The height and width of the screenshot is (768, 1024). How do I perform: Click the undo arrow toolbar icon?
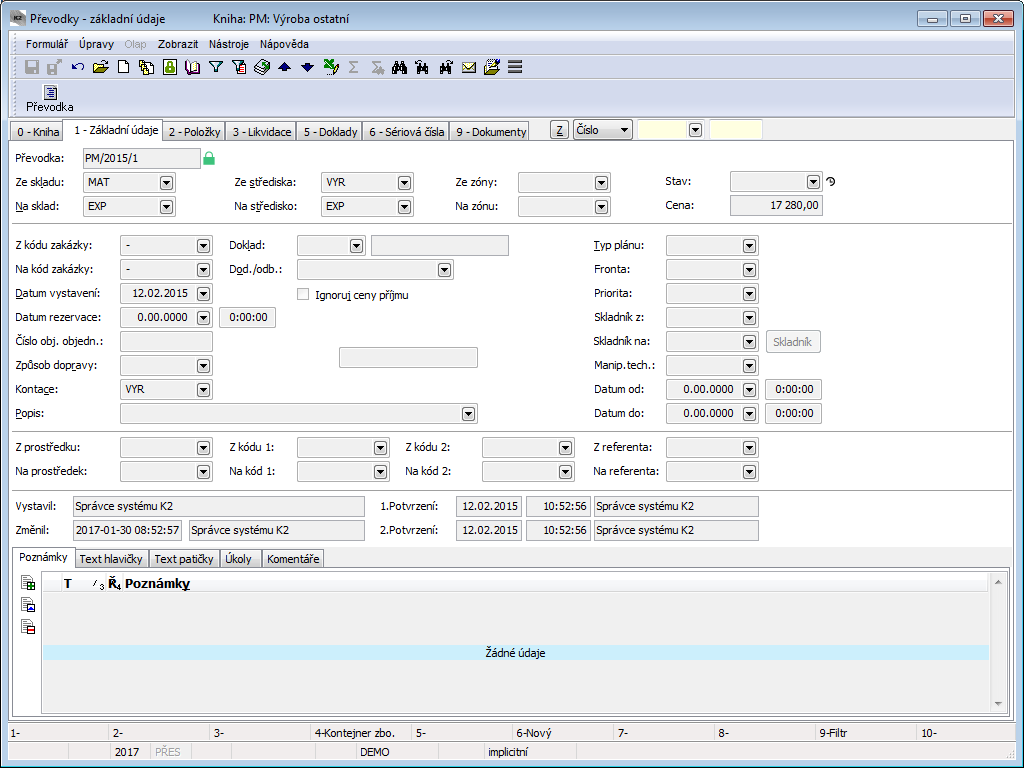(x=78, y=67)
